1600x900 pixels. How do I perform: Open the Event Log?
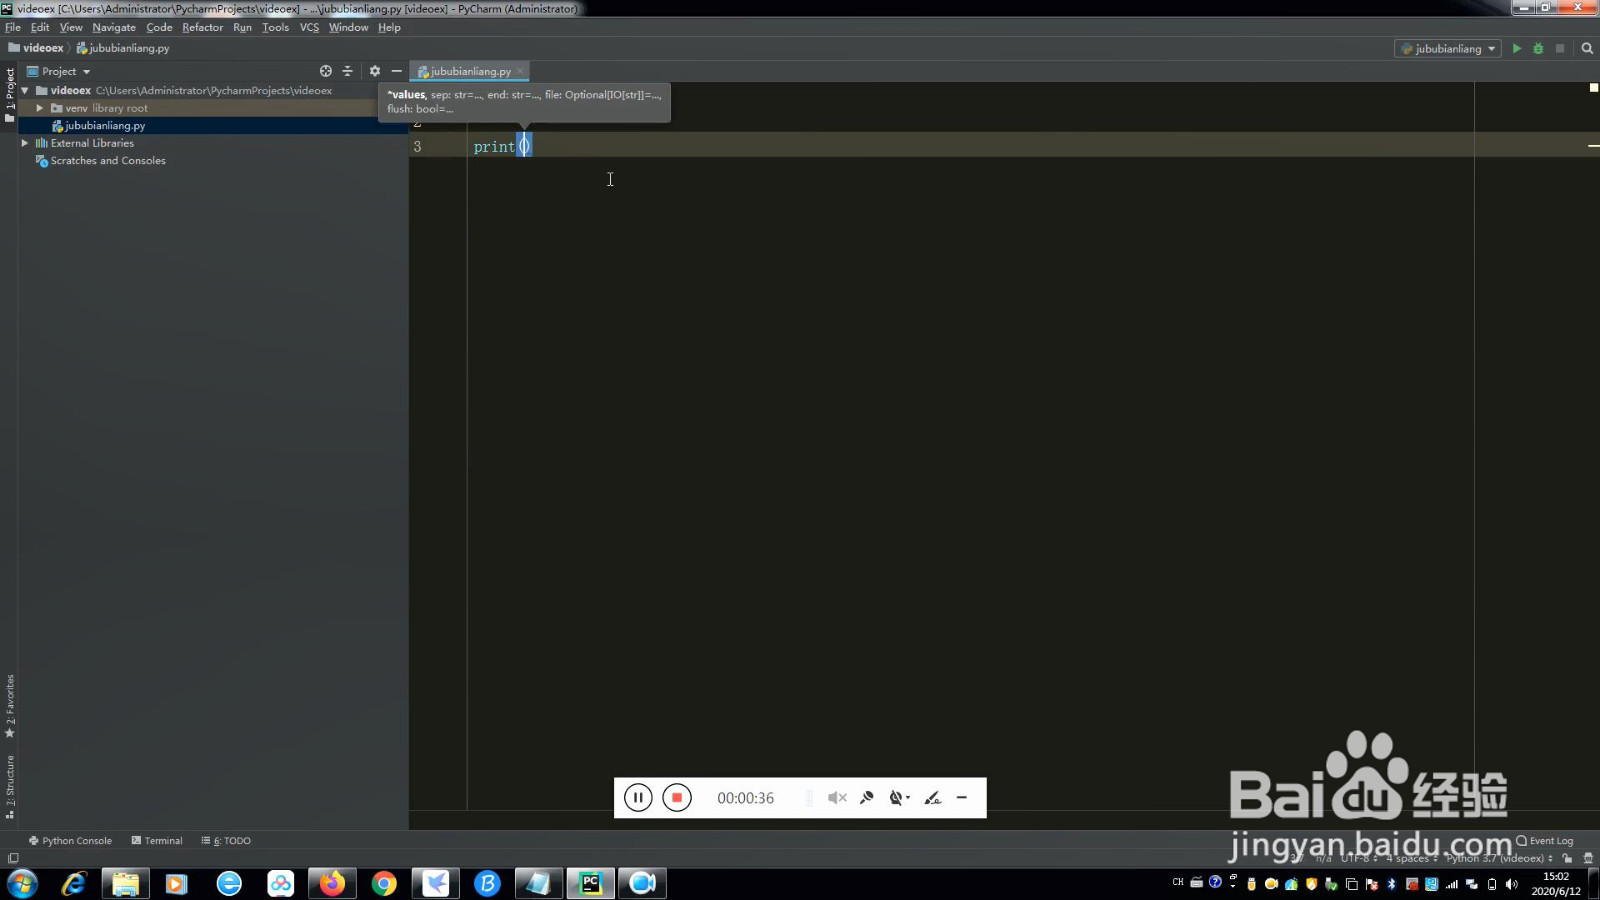[x=1545, y=841]
